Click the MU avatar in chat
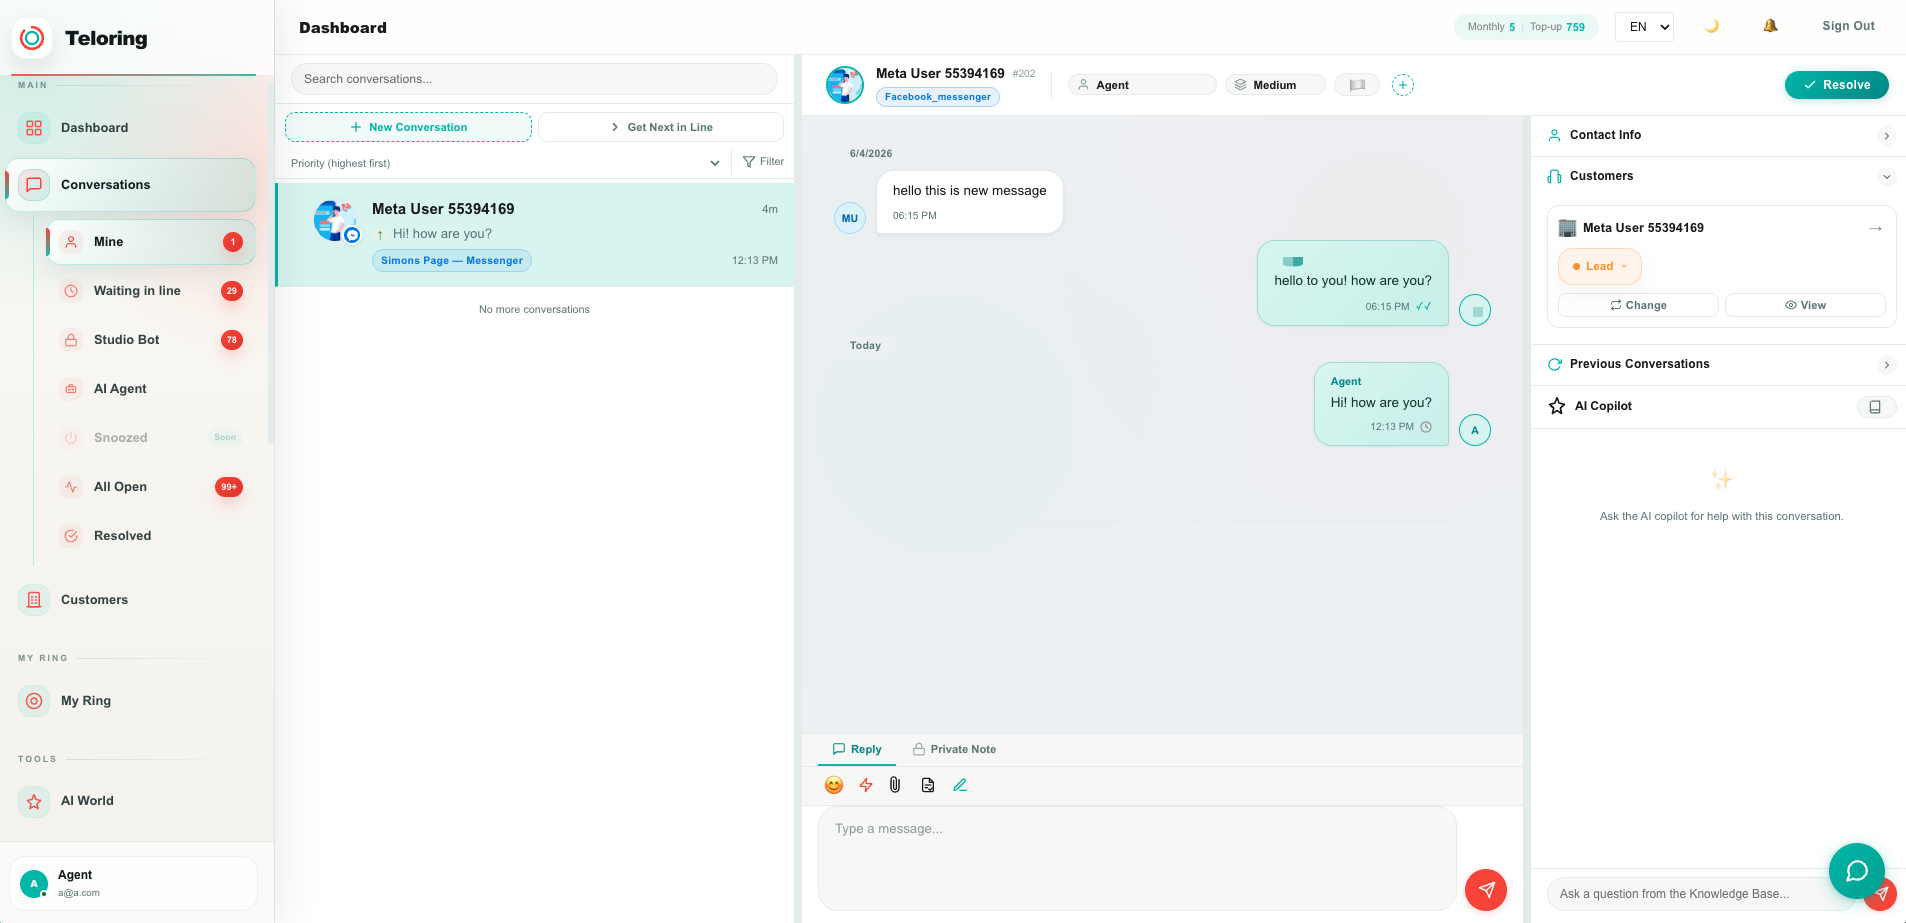This screenshot has width=1906, height=923. (850, 218)
